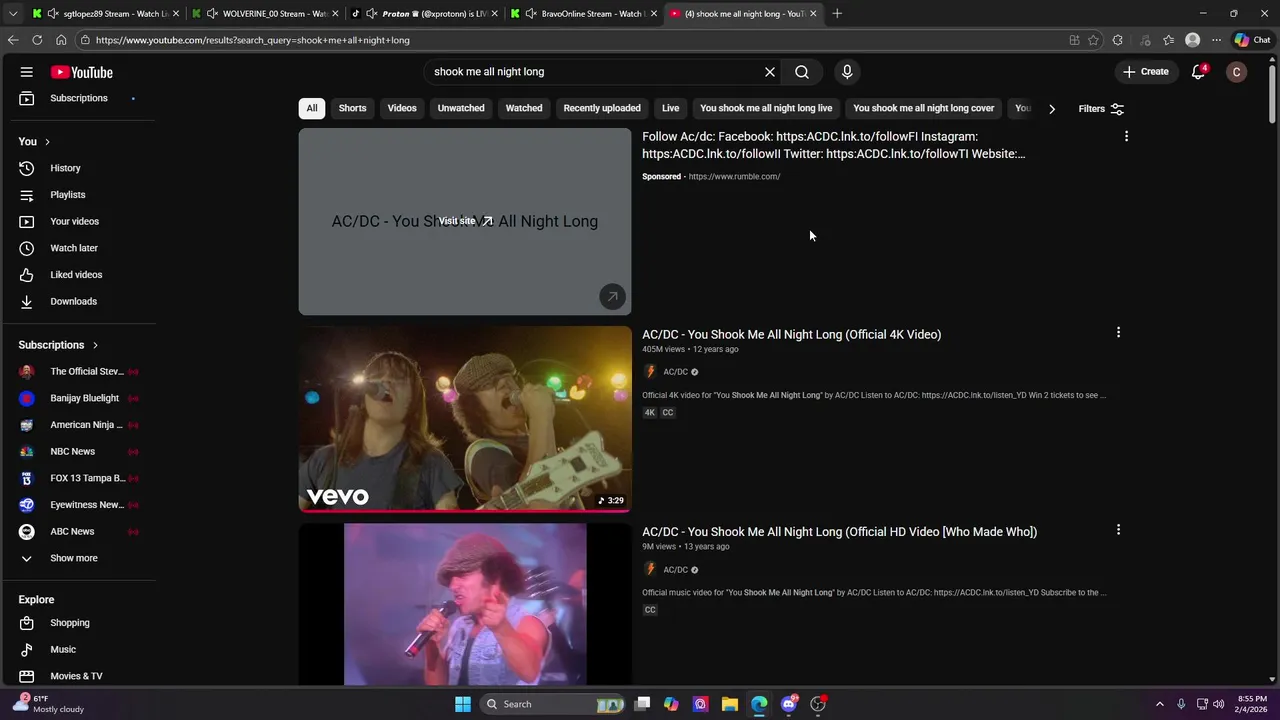Open the Windows Start menu
Screen dimensions: 1280x720
[x=463, y=704]
